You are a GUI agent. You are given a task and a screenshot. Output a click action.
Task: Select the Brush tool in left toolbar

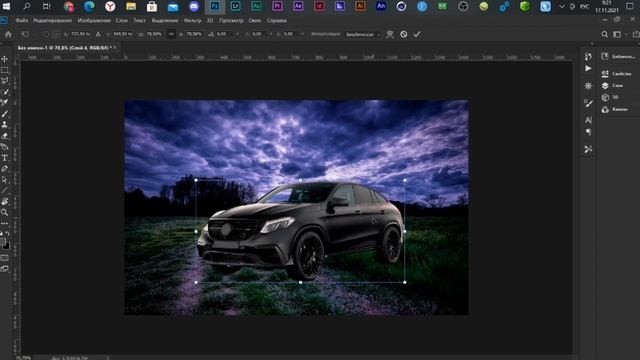tap(4, 114)
